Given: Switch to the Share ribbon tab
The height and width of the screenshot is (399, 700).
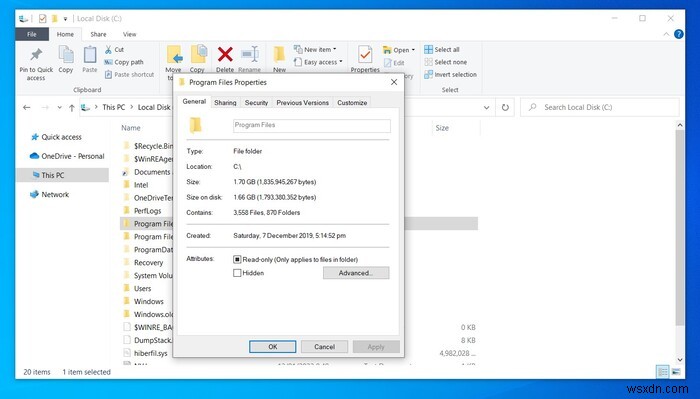Looking at the screenshot, I should [98, 34].
